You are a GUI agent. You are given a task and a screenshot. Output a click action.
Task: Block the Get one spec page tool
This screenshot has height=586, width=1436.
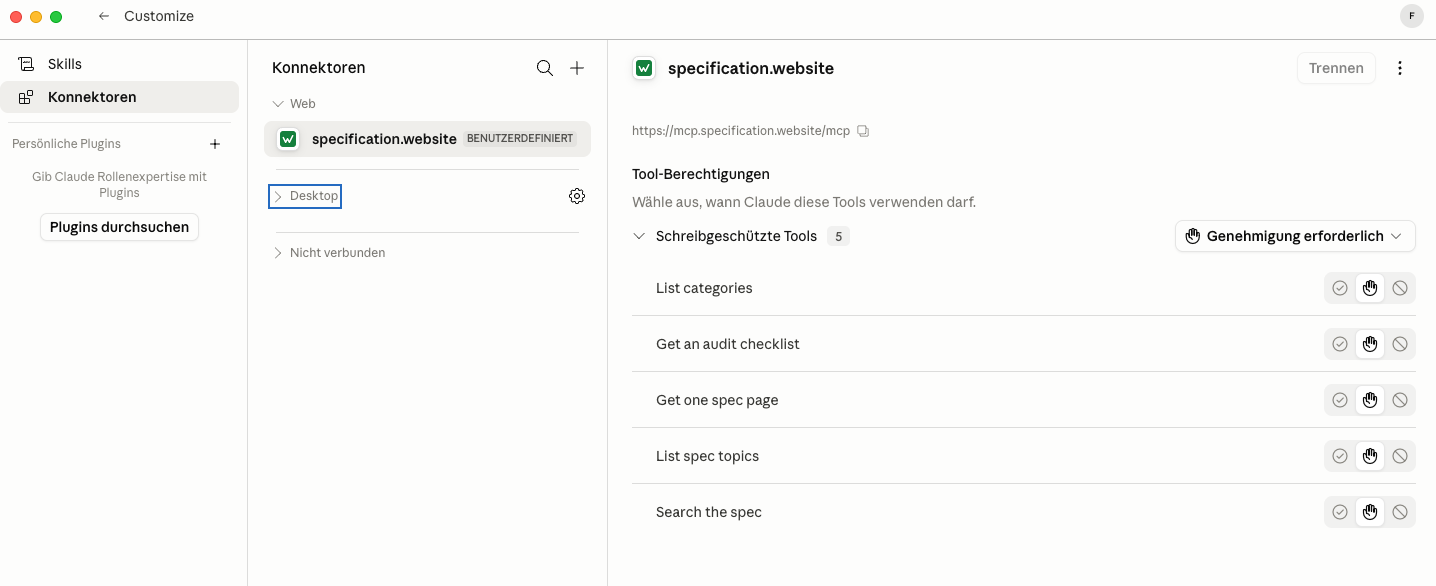(x=1400, y=400)
